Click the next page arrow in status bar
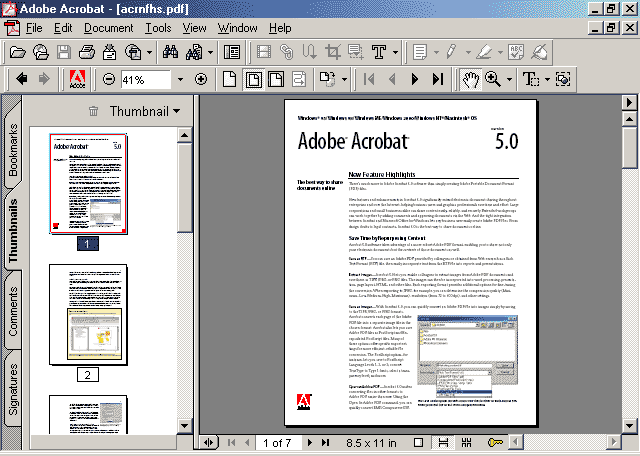 pos(310,443)
